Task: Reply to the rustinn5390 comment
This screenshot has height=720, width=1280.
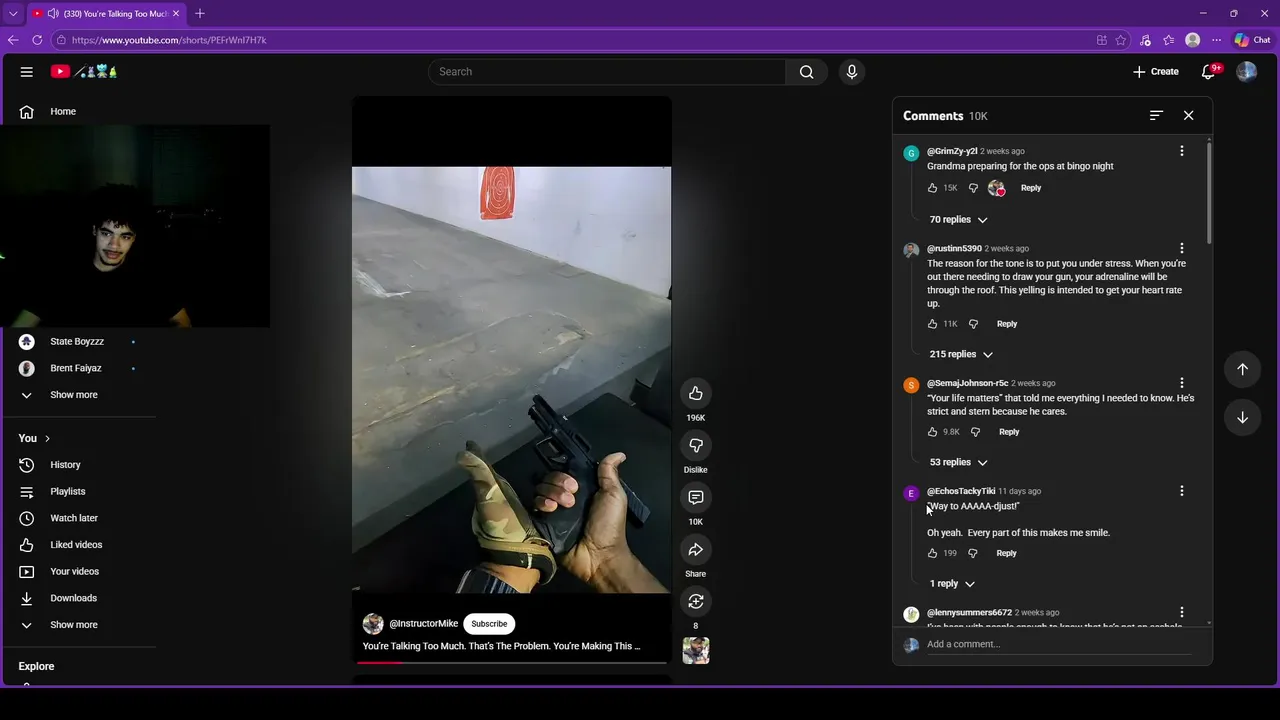Action: click(x=1007, y=324)
